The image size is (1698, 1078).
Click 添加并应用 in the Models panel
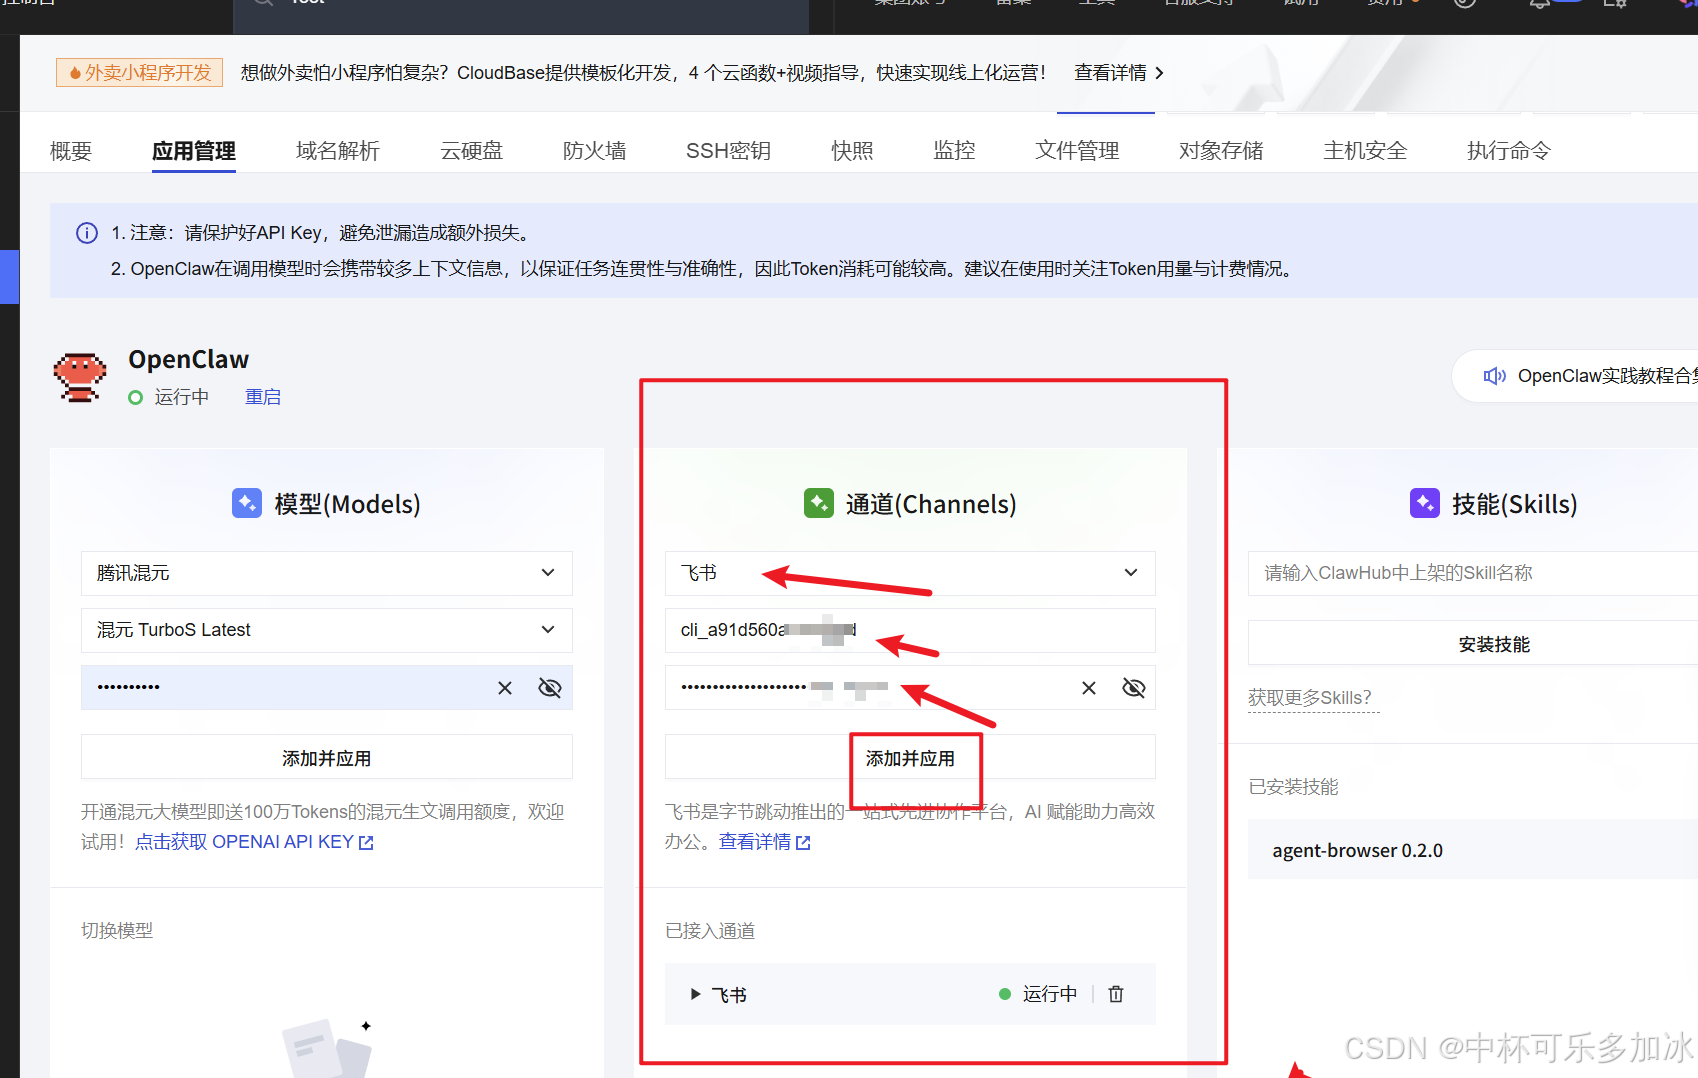[x=327, y=758]
